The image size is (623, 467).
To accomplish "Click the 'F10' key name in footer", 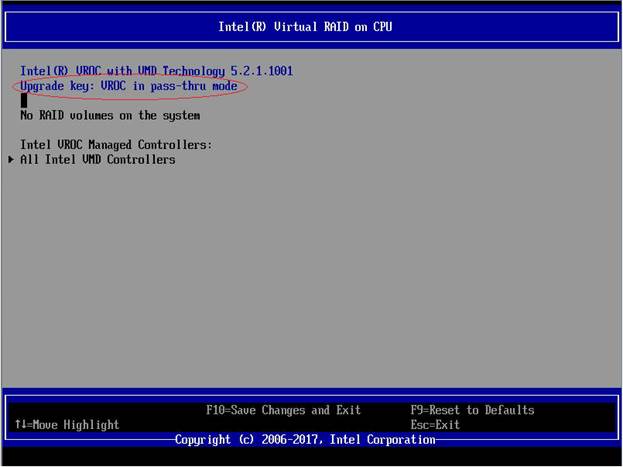I will [216, 410].
